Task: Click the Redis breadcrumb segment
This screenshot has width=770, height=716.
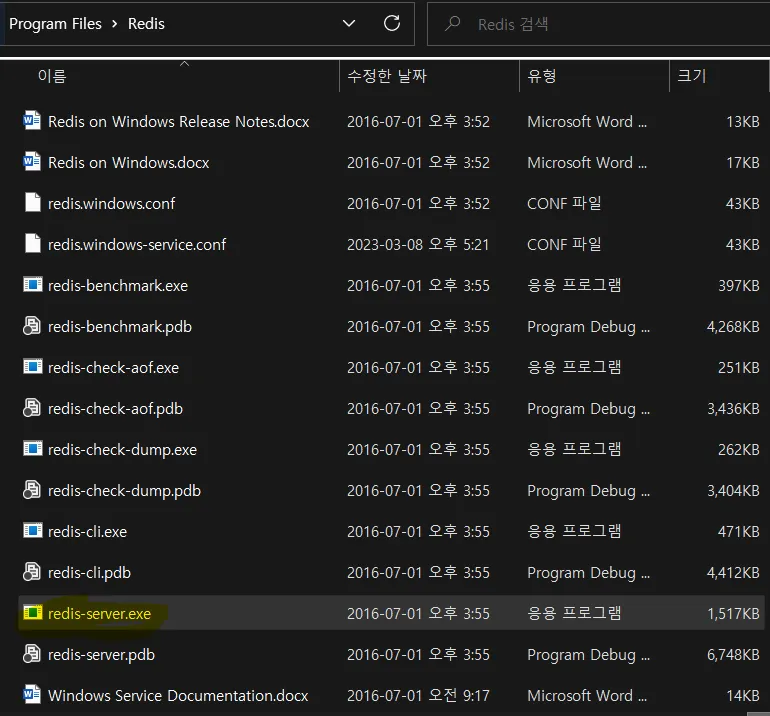Action: coord(146,24)
